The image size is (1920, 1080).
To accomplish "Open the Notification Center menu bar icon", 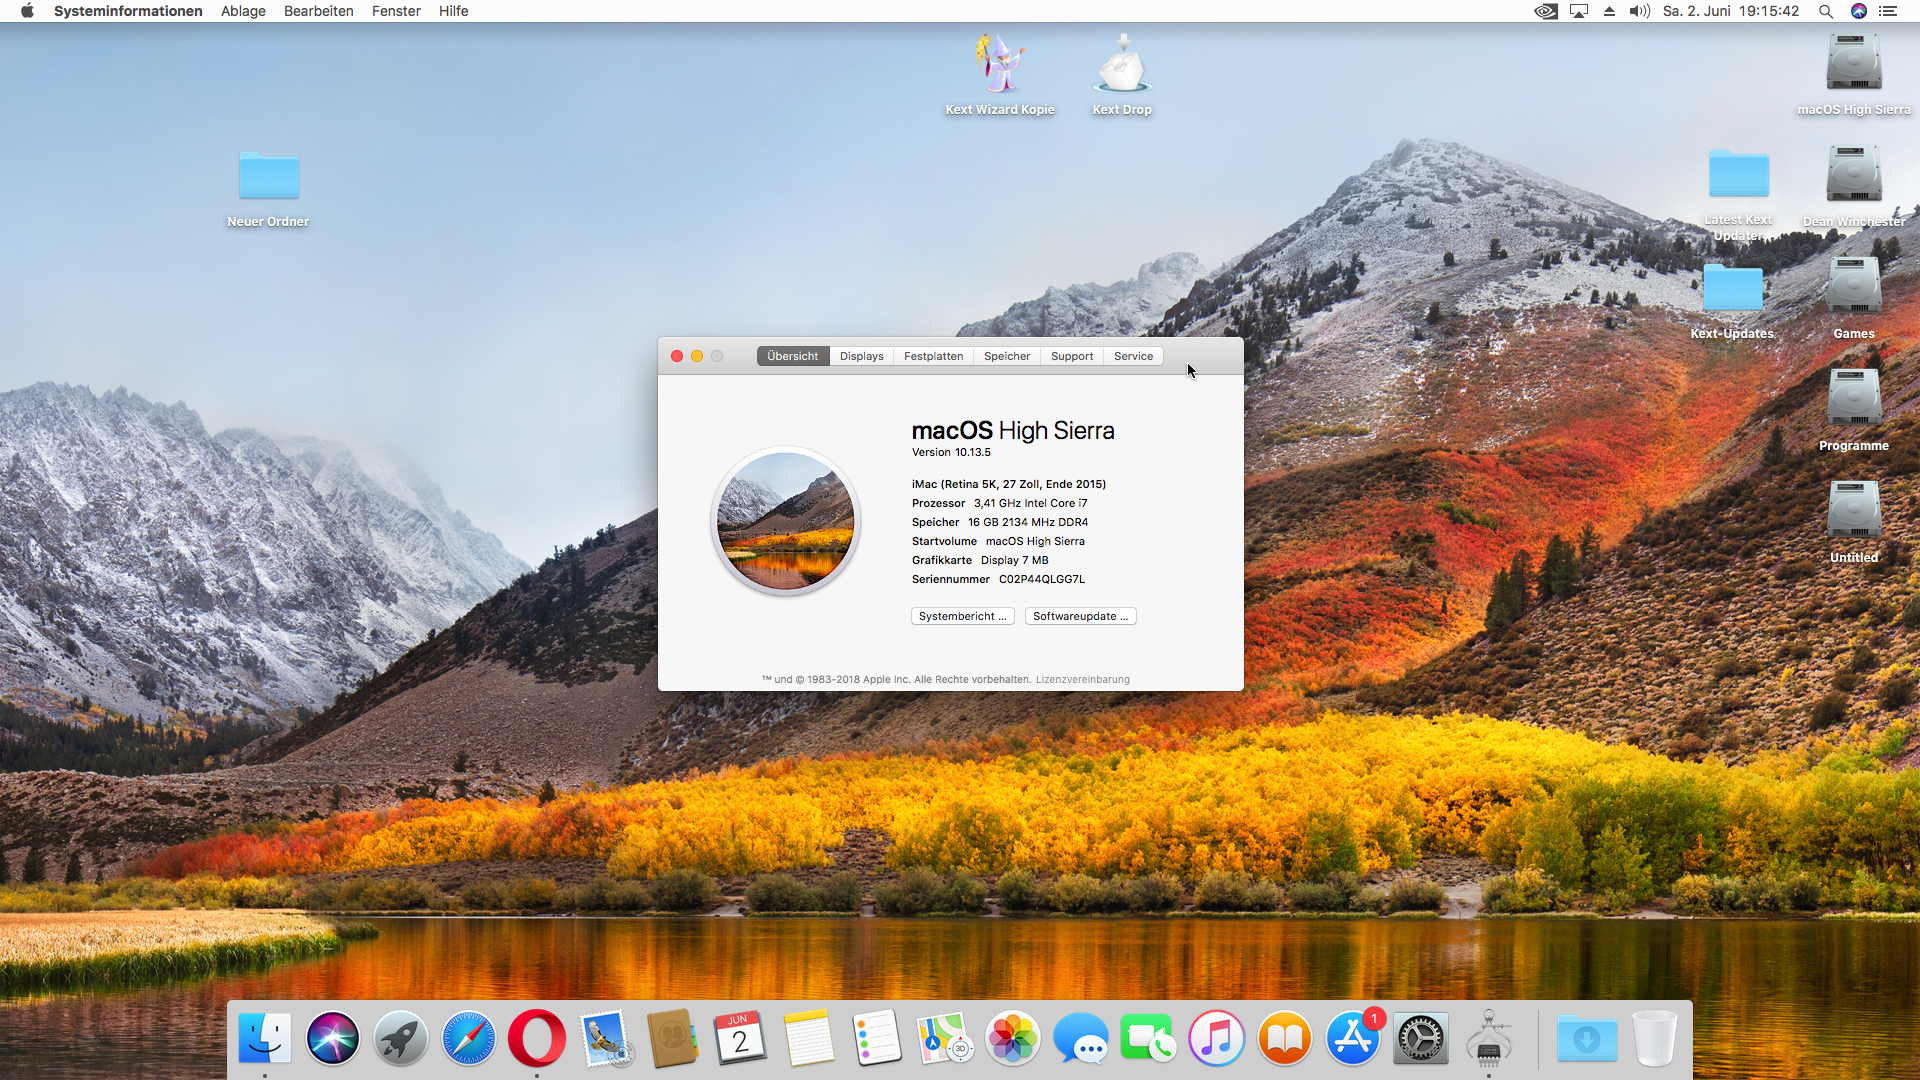I will tap(1888, 11).
